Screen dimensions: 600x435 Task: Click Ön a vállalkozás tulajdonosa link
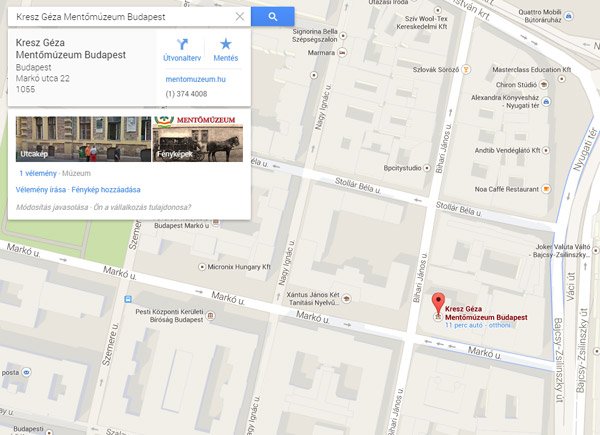pos(142,207)
